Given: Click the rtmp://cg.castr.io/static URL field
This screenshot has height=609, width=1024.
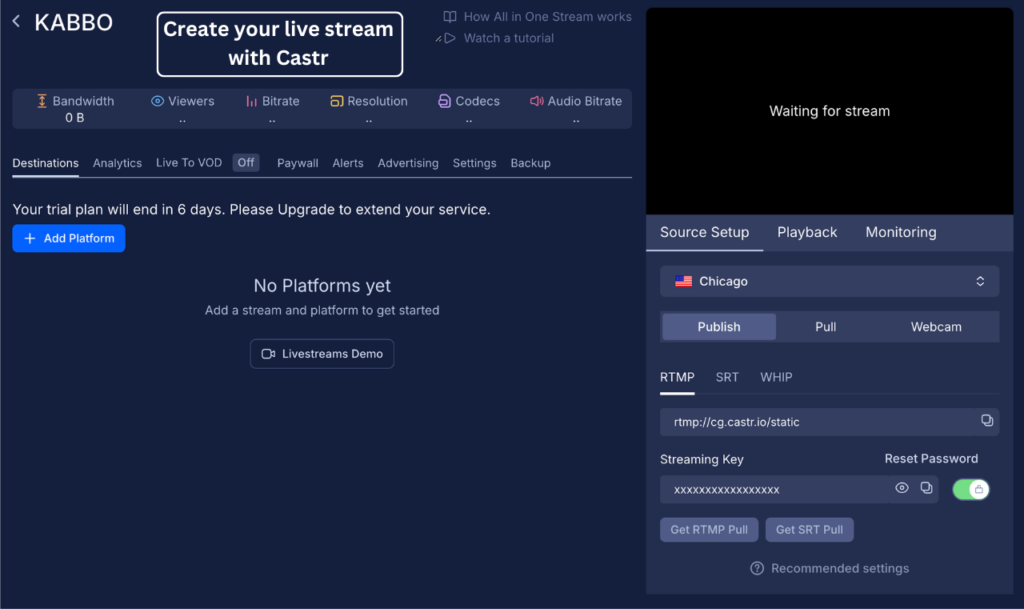Looking at the screenshot, I should [829, 422].
